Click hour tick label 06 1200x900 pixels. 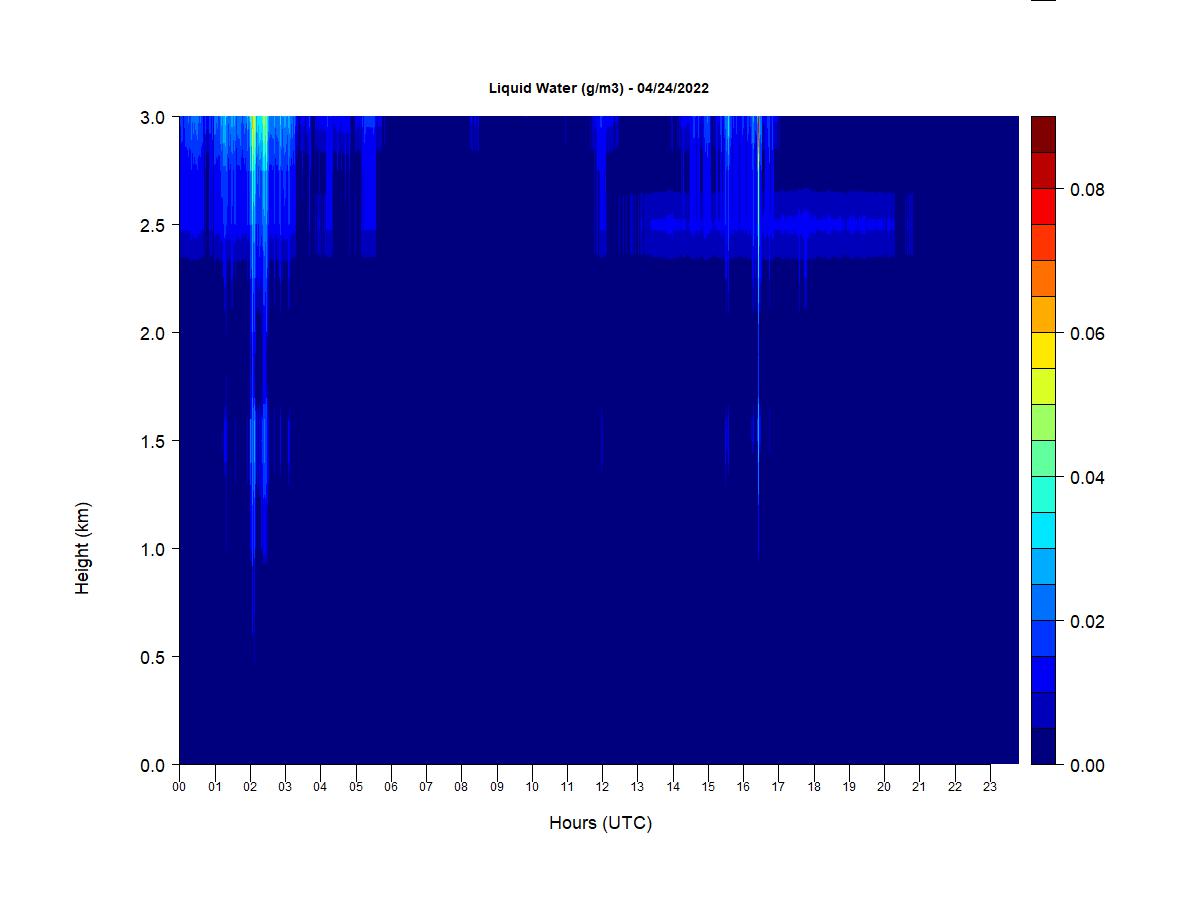click(391, 787)
